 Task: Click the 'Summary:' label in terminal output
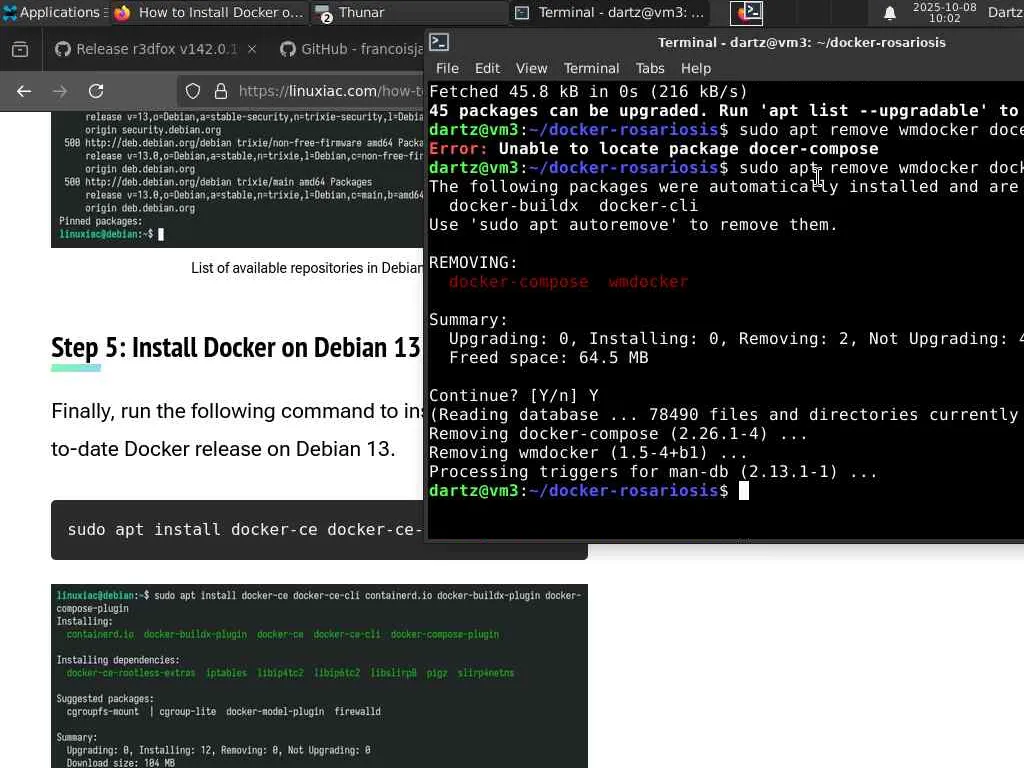(468, 320)
